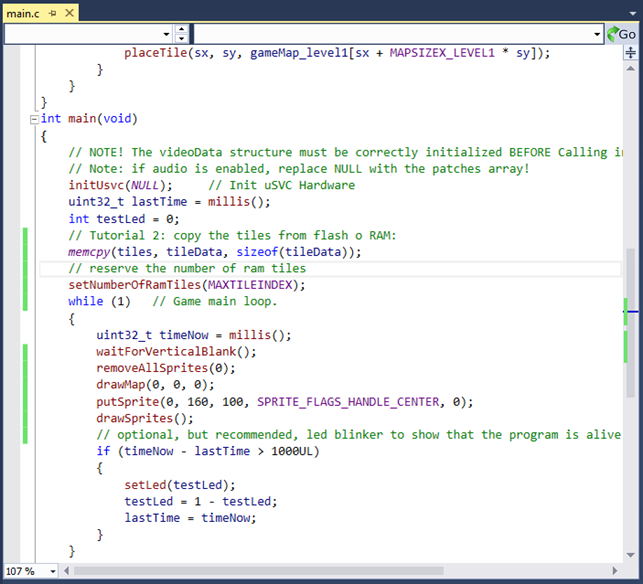Click the vertical scrollbar down arrow
The image size is (643, 584).
coord(630,555)
